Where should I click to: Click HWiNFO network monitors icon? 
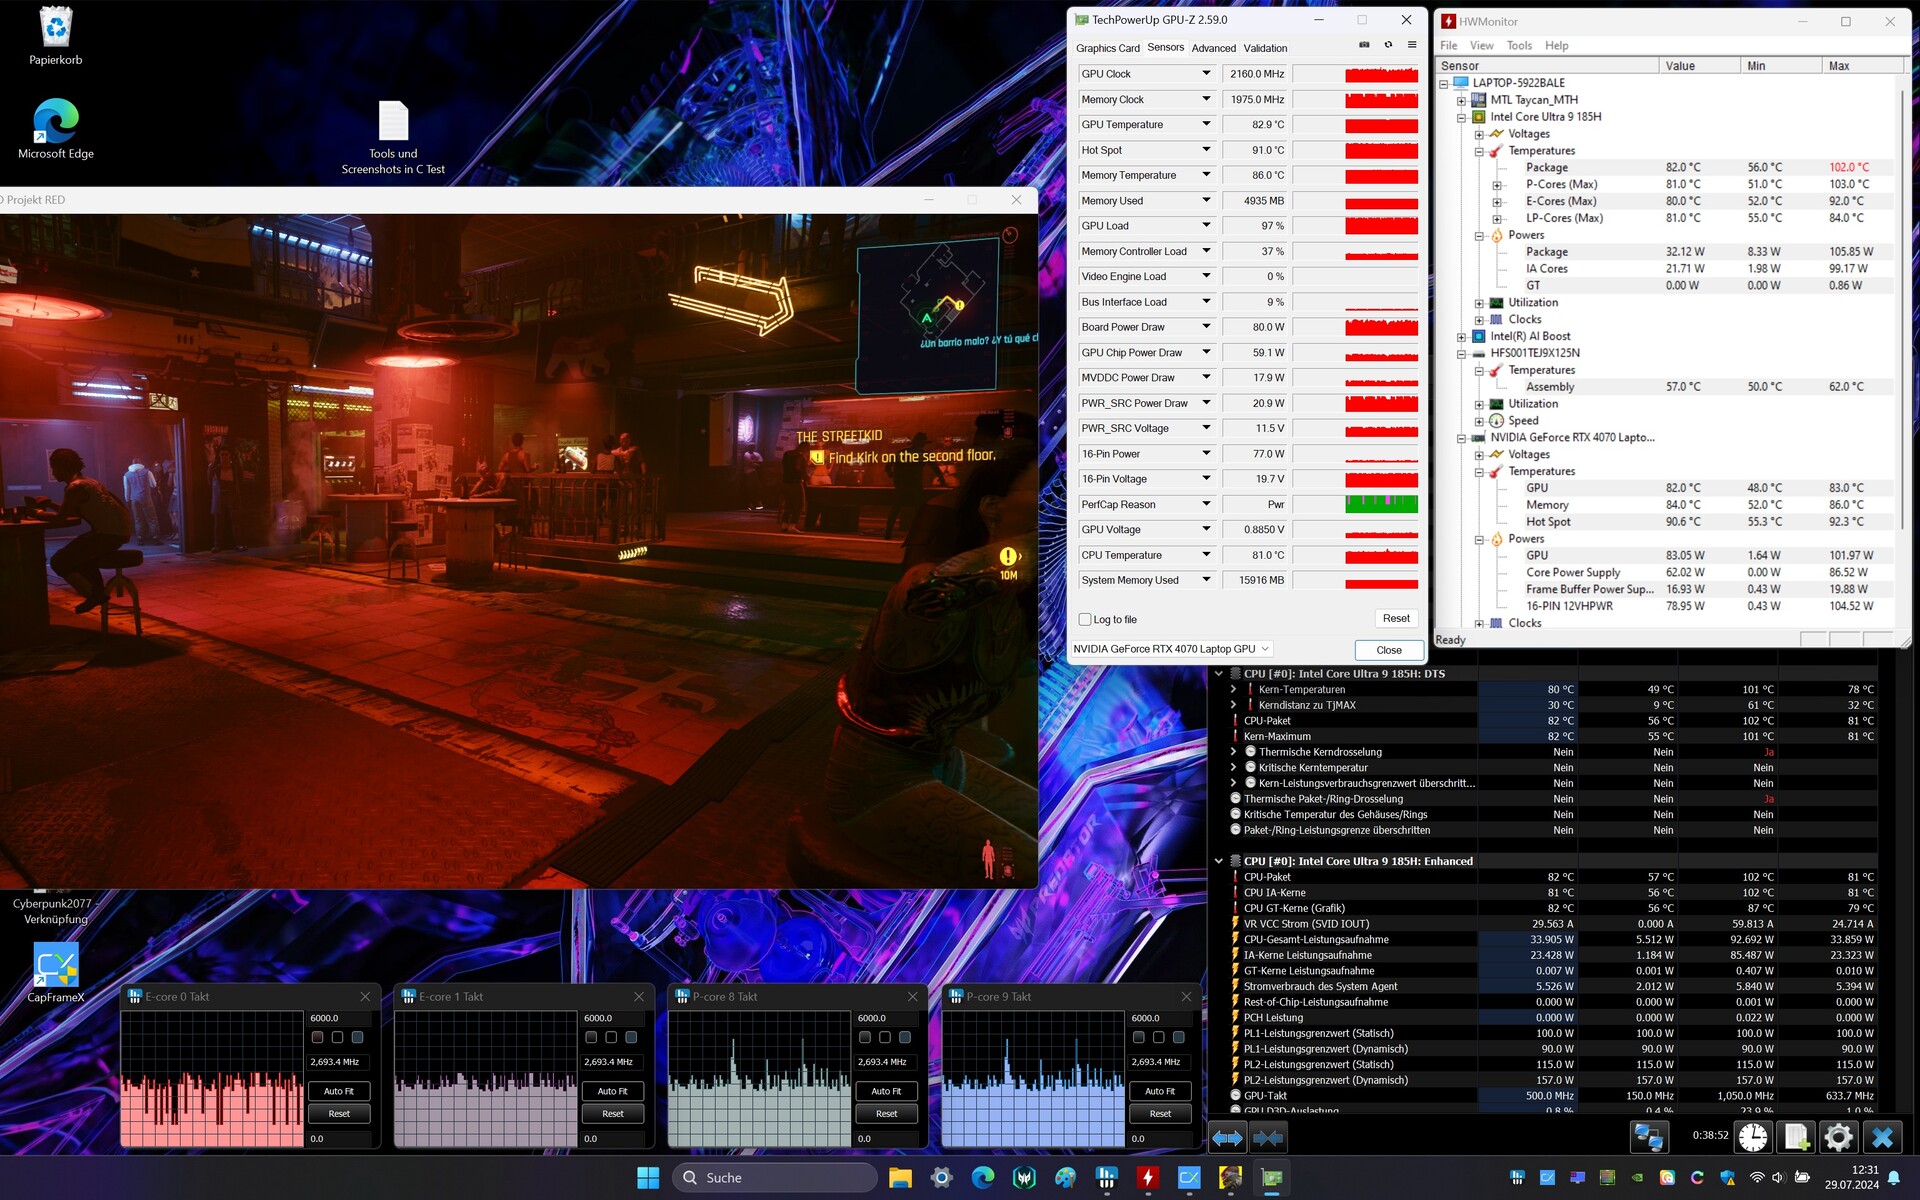[1648, 1137]
